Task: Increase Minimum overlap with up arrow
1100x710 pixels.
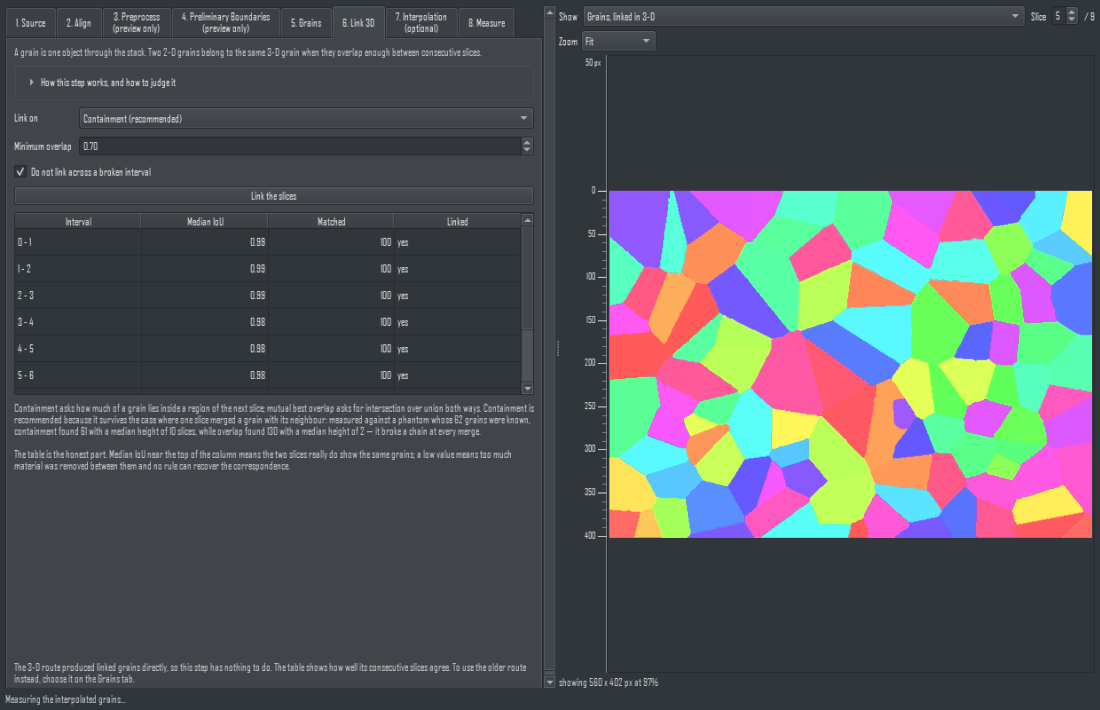Action: coord(527,142)
